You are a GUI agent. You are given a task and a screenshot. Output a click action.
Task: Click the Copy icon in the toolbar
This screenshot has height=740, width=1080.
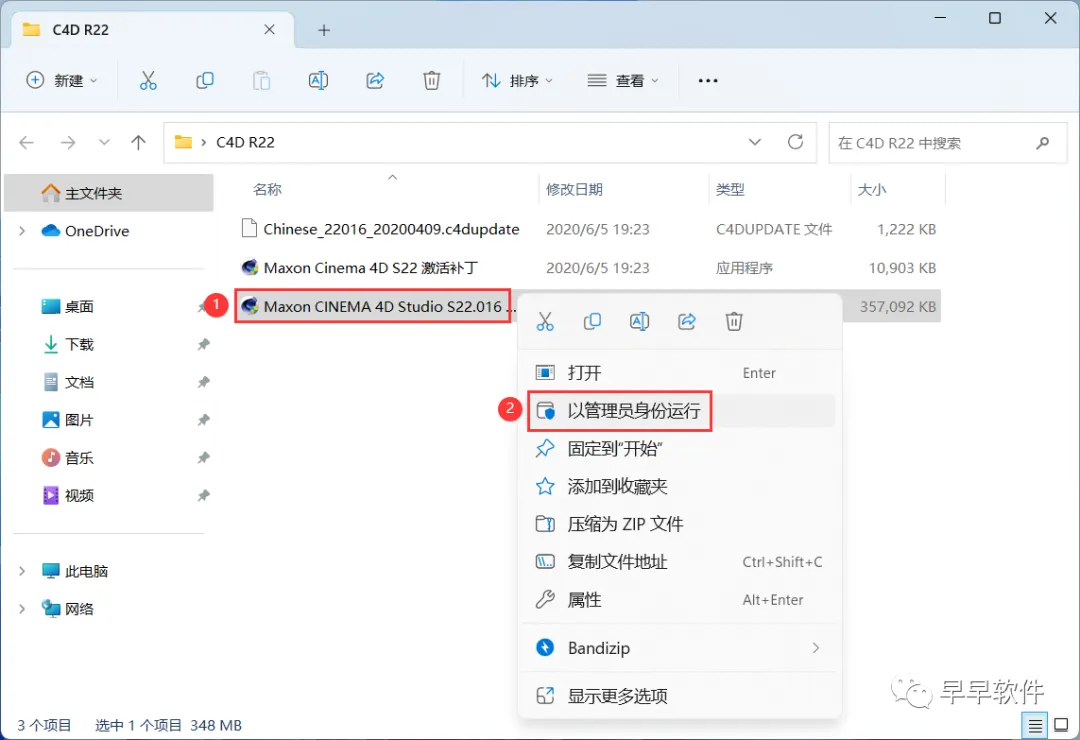coord(205,81)
